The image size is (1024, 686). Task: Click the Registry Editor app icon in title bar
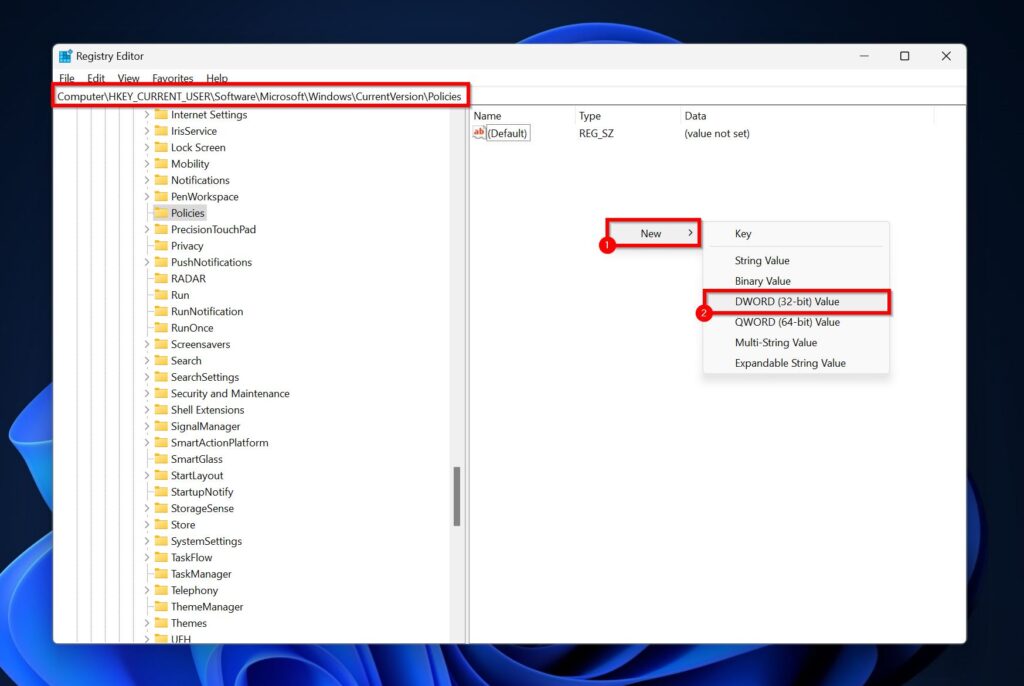pyautogui.click(x=66, y=57)
